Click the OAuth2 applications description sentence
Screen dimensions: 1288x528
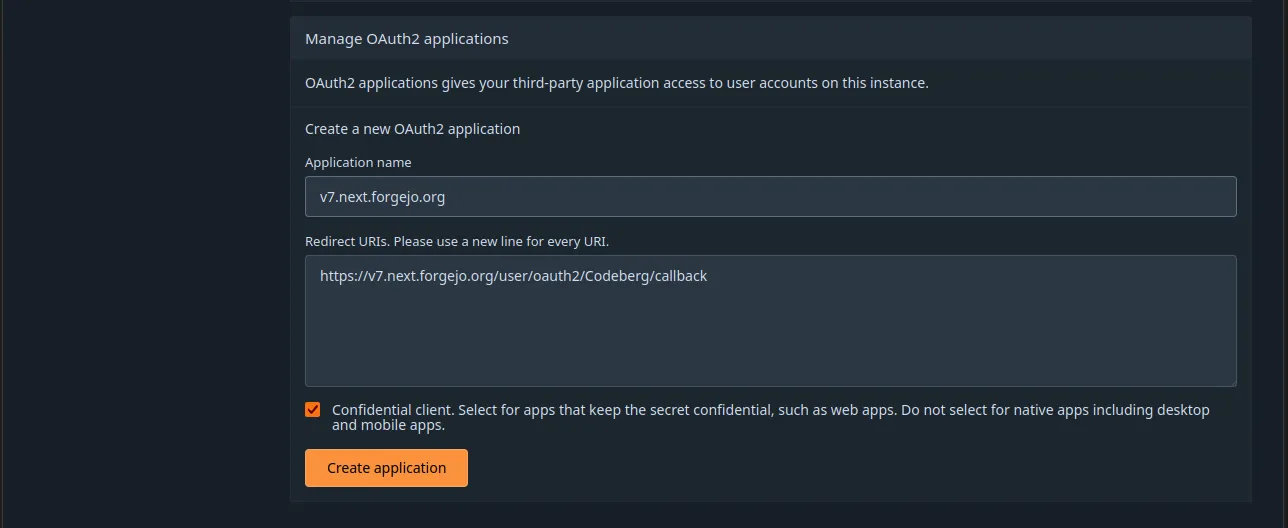[x=617, y=83]
